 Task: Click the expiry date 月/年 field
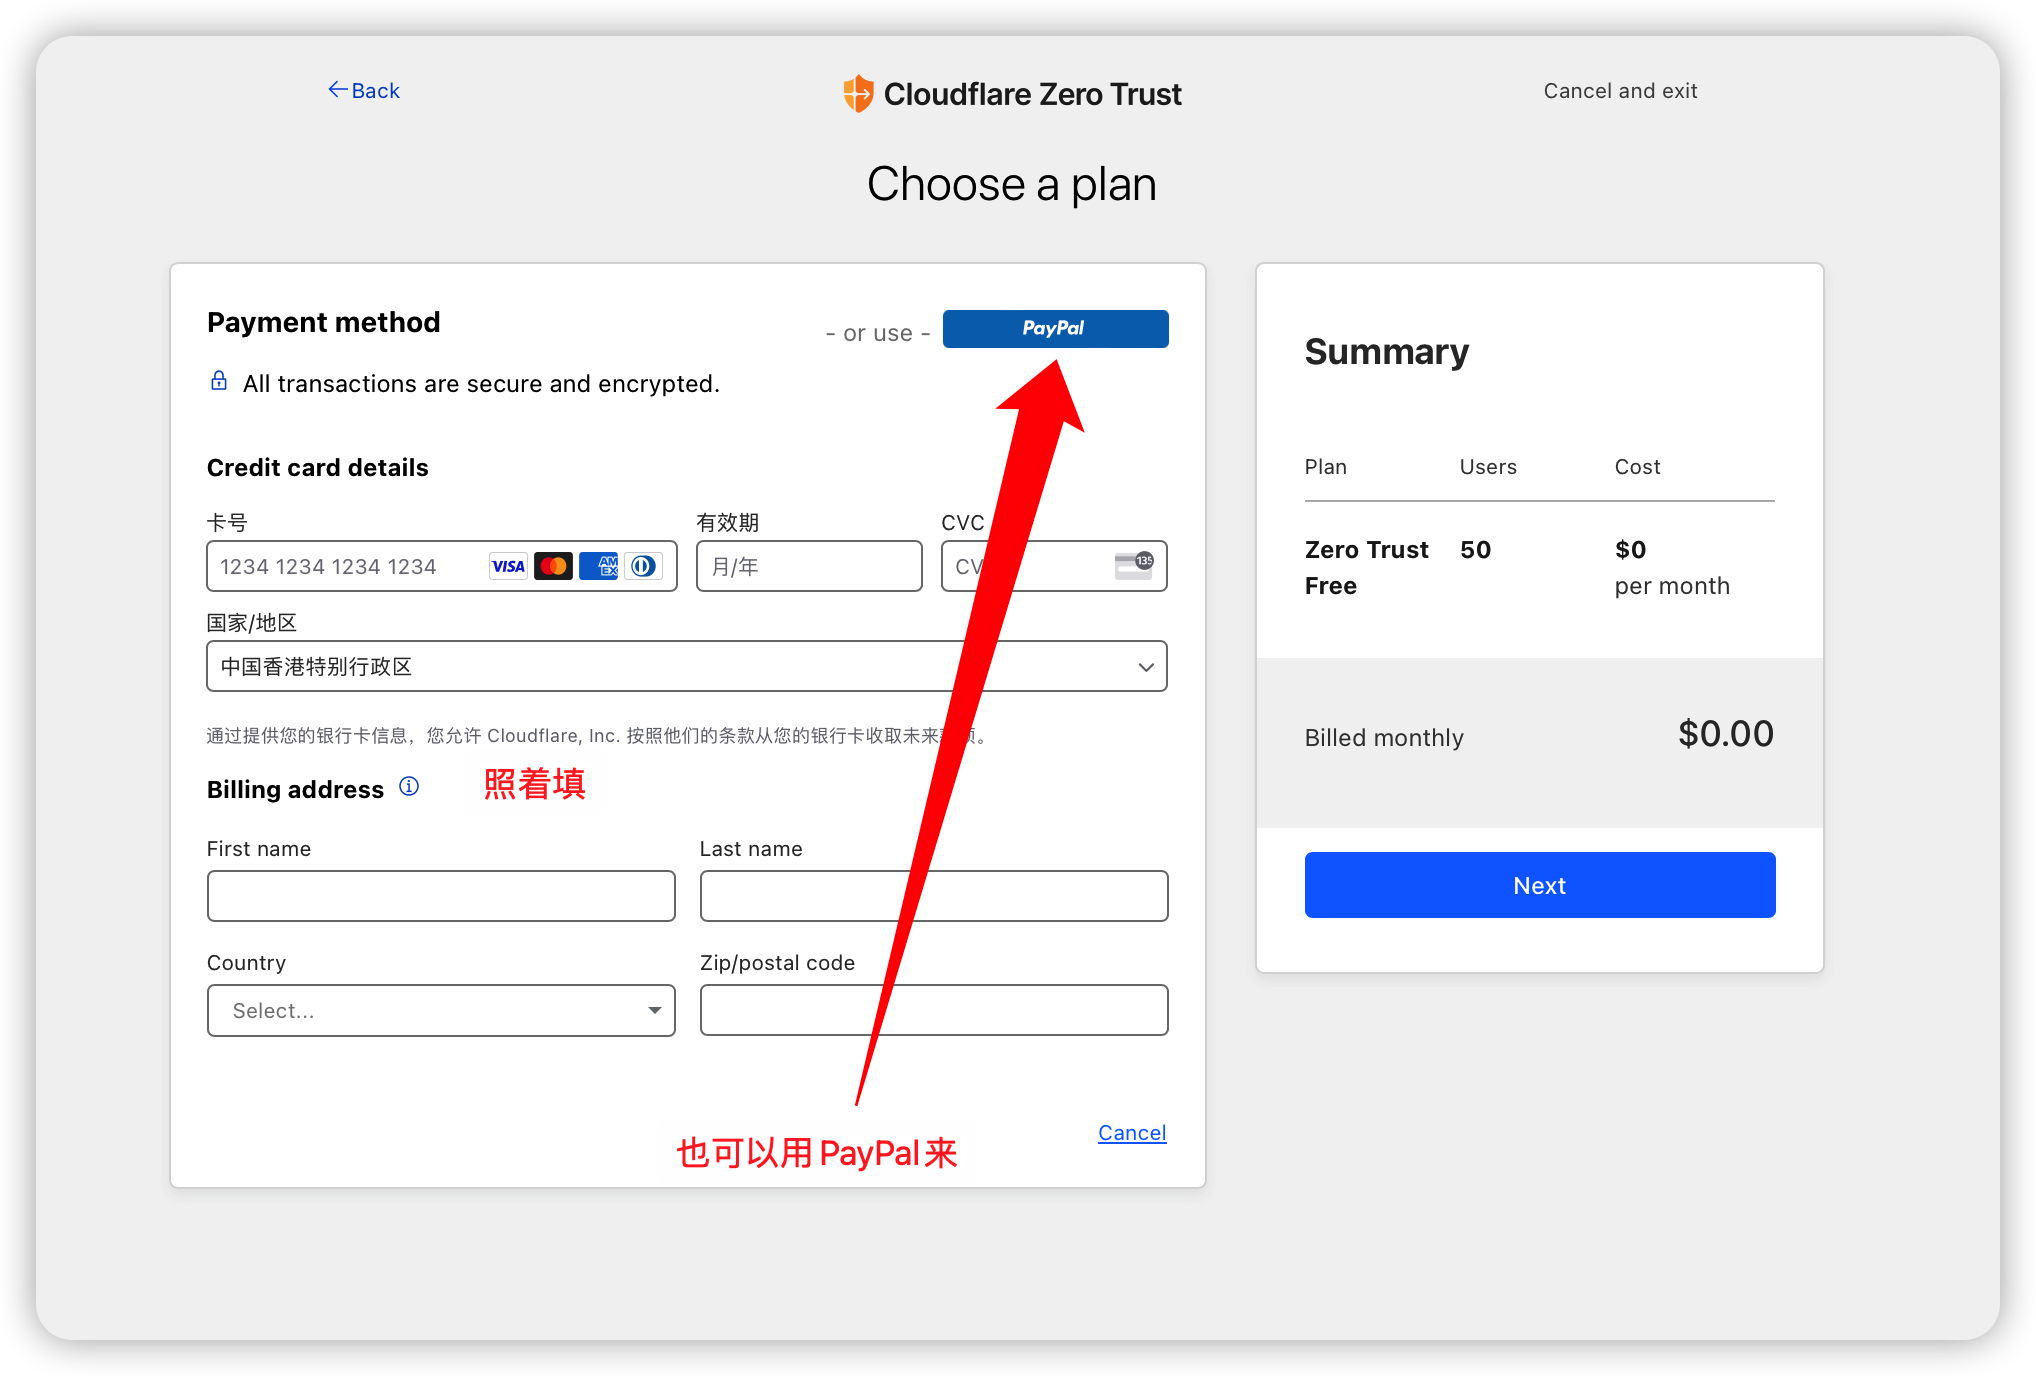(x=808, y=566)
